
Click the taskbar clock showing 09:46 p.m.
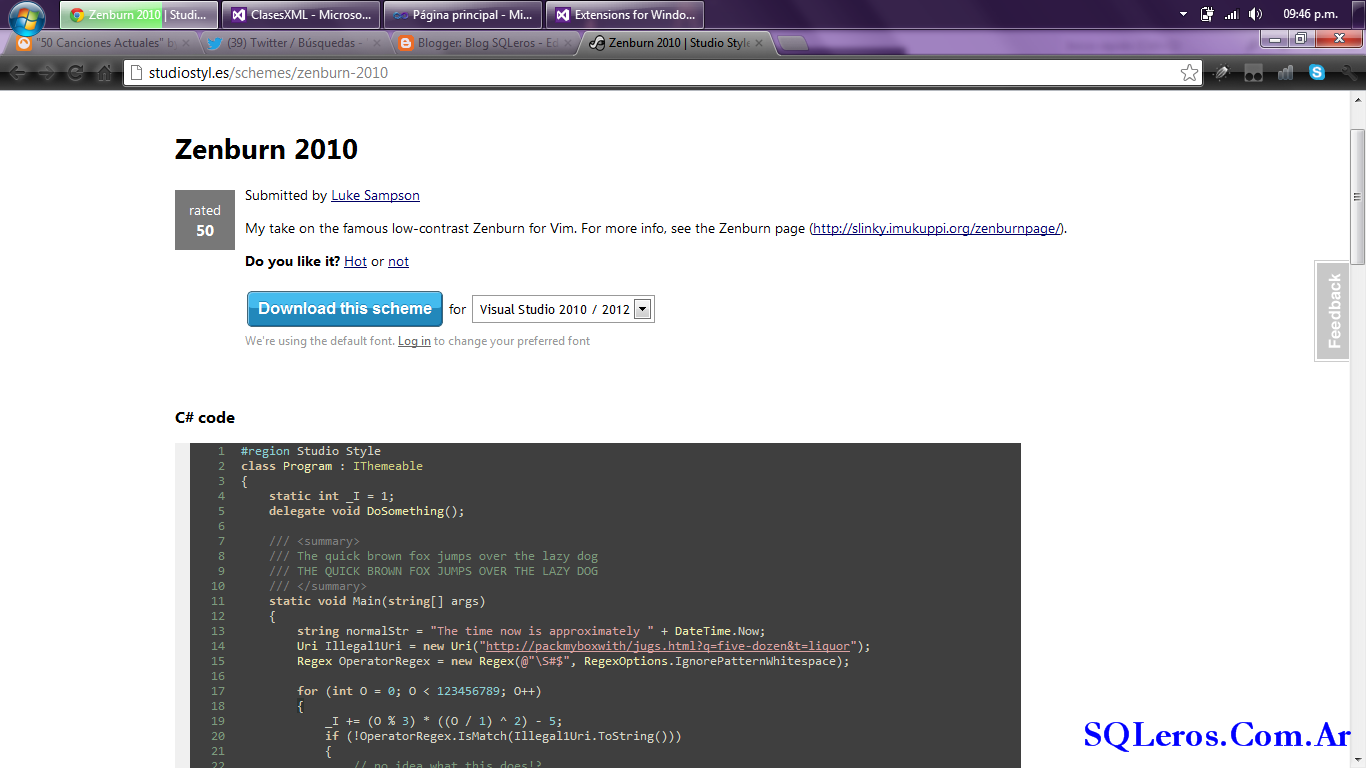(1310, 15)
